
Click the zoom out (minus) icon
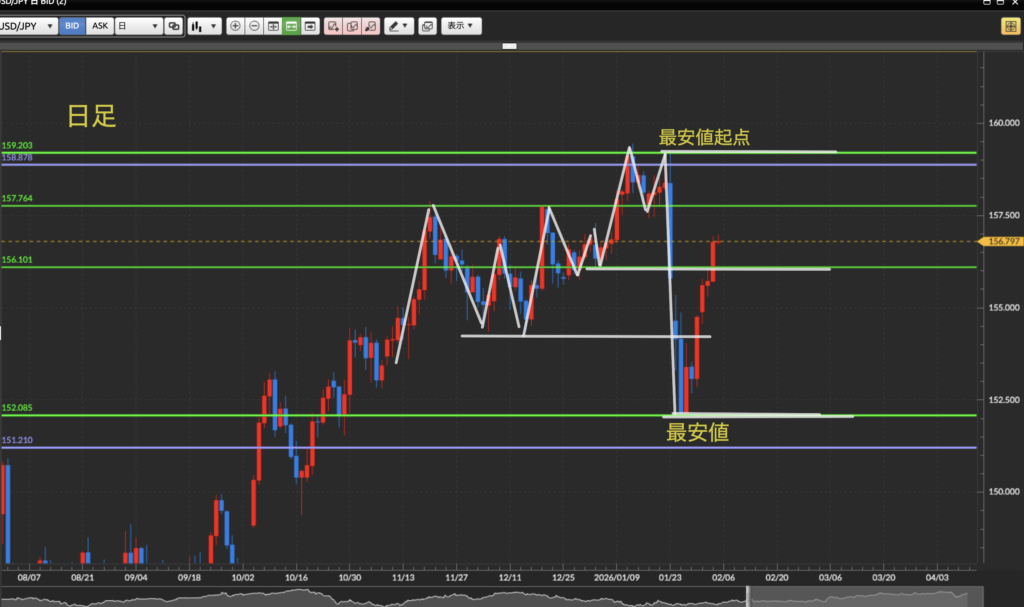254,26
